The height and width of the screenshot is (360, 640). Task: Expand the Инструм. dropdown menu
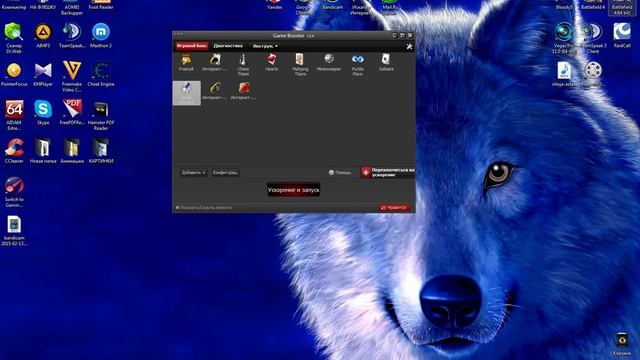[265, 46]
